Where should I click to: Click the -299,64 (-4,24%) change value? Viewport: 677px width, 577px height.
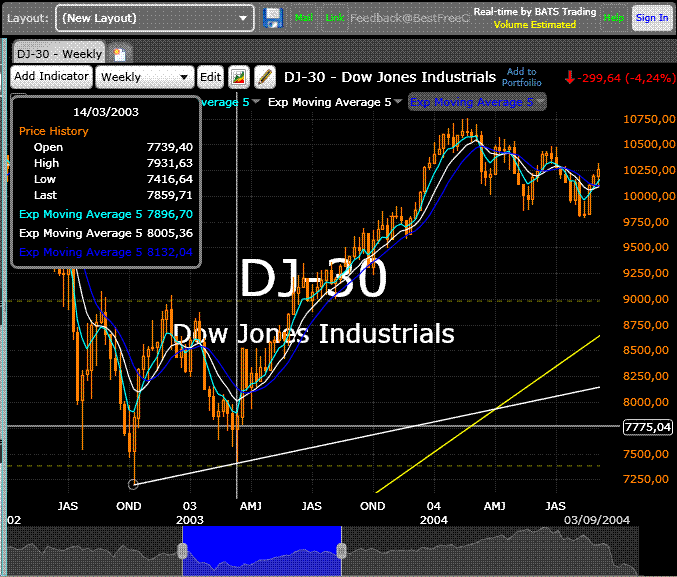(x=626, y=78)
